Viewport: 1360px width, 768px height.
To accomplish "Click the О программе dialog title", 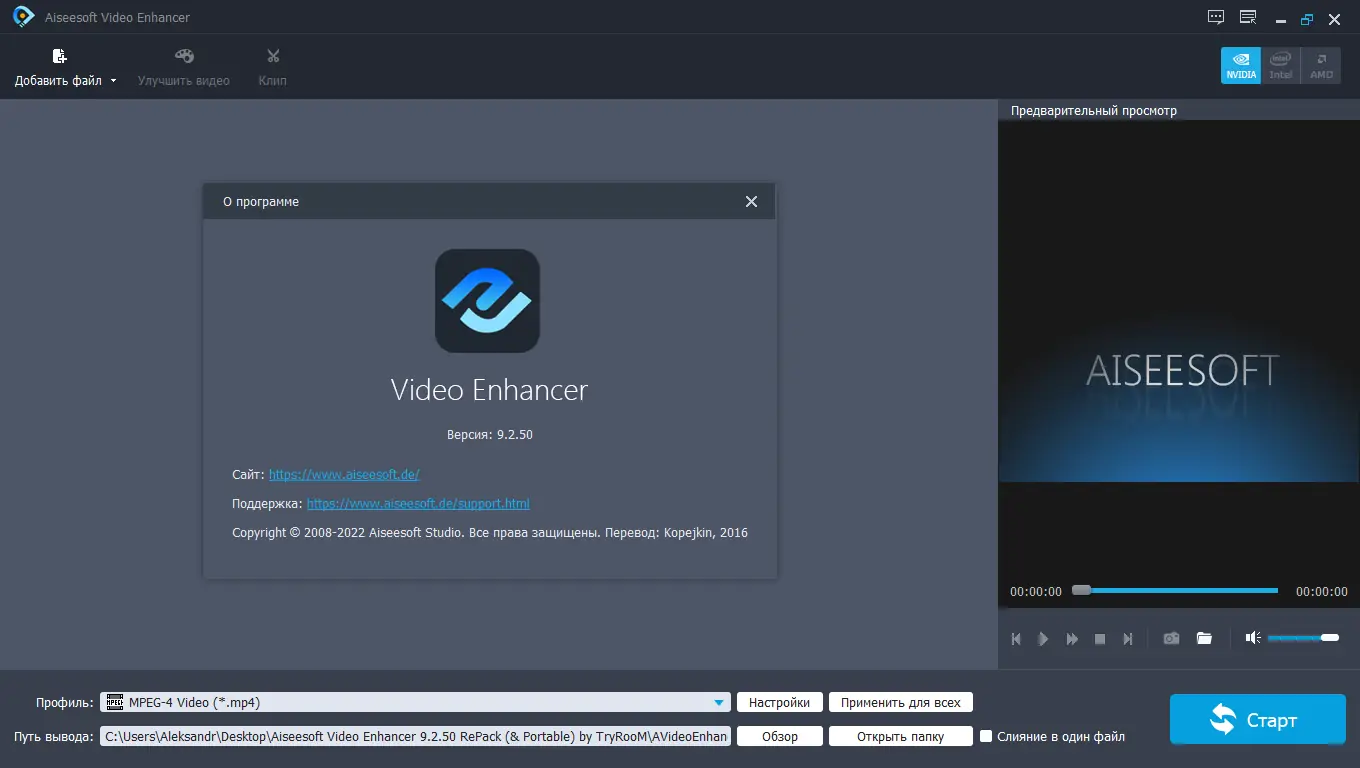I will [x=261, y=201].
